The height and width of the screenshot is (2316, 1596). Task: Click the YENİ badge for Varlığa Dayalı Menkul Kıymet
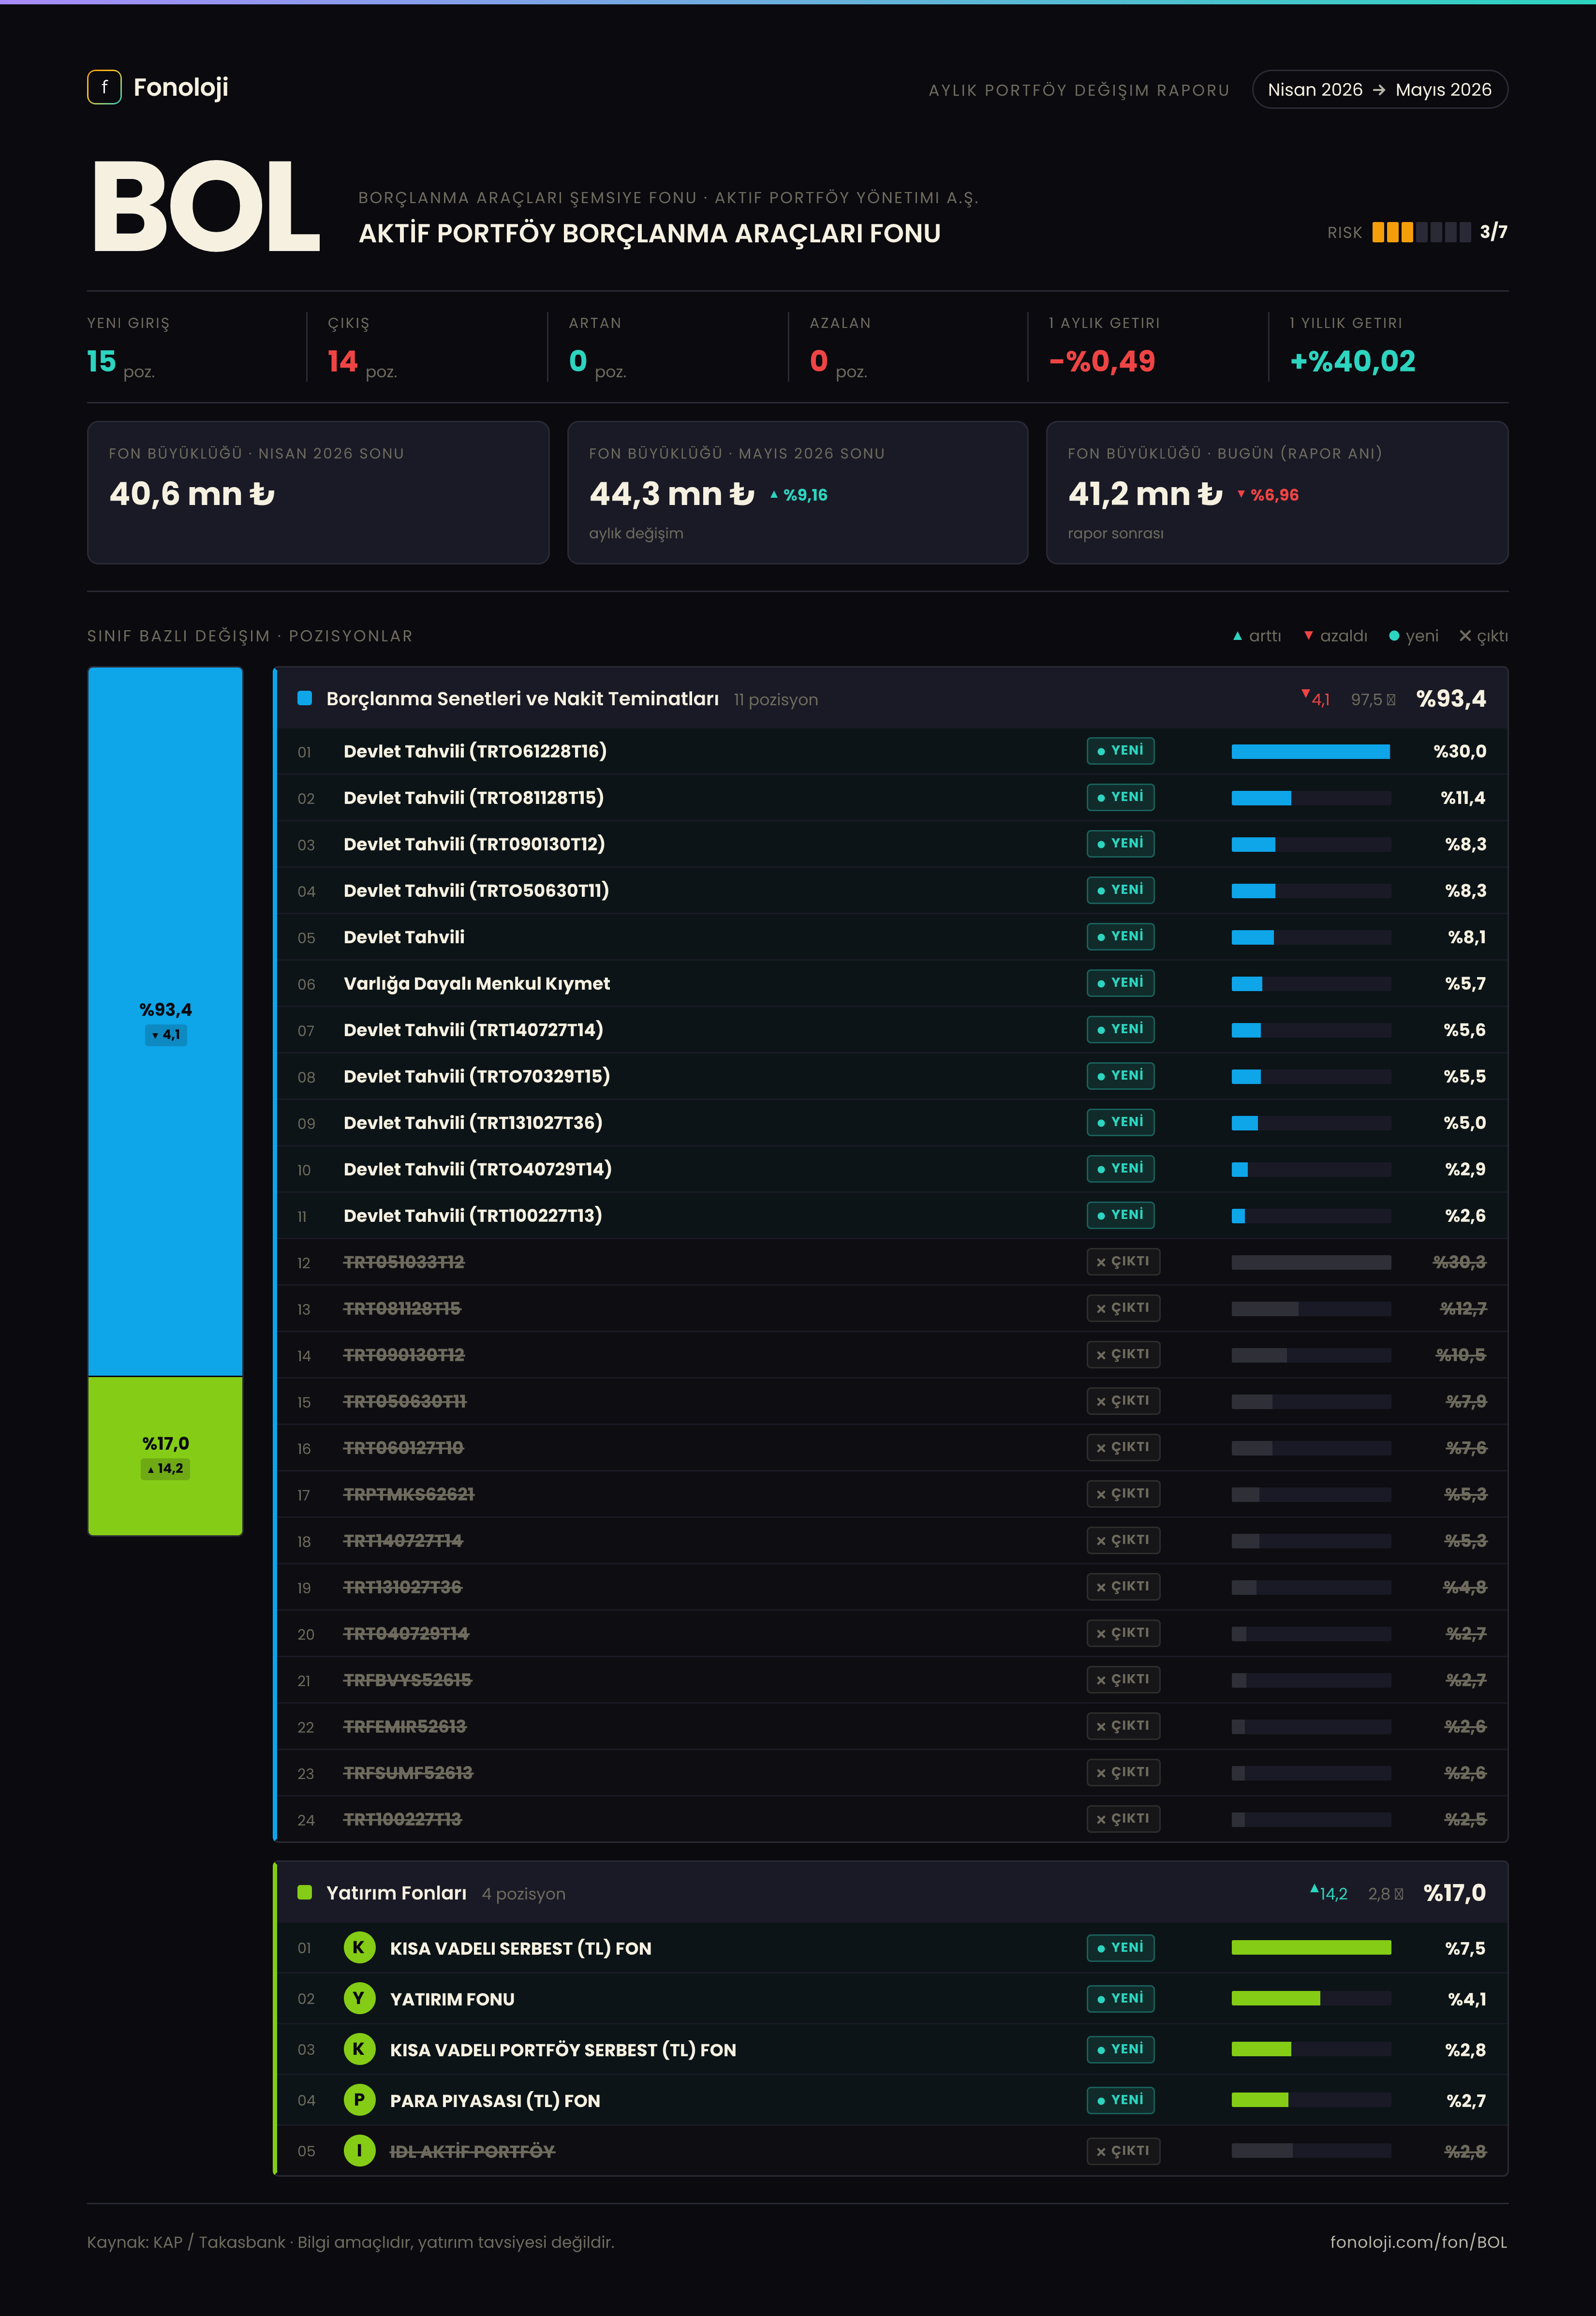(1120, 983)
